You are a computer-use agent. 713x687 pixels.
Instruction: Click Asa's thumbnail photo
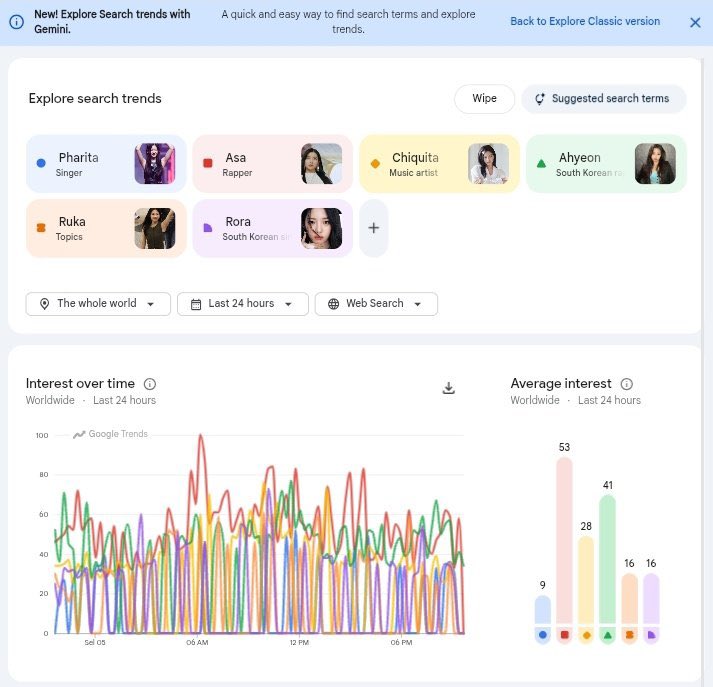pyautogui.click(x=321, y=164)
